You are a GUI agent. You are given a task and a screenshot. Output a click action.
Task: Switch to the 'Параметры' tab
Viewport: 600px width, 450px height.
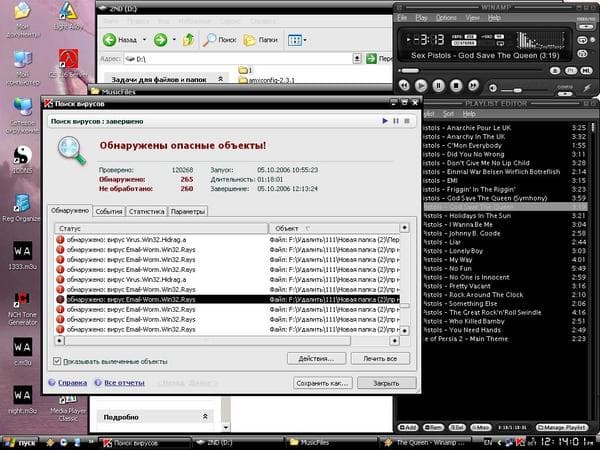coord(188,211)
